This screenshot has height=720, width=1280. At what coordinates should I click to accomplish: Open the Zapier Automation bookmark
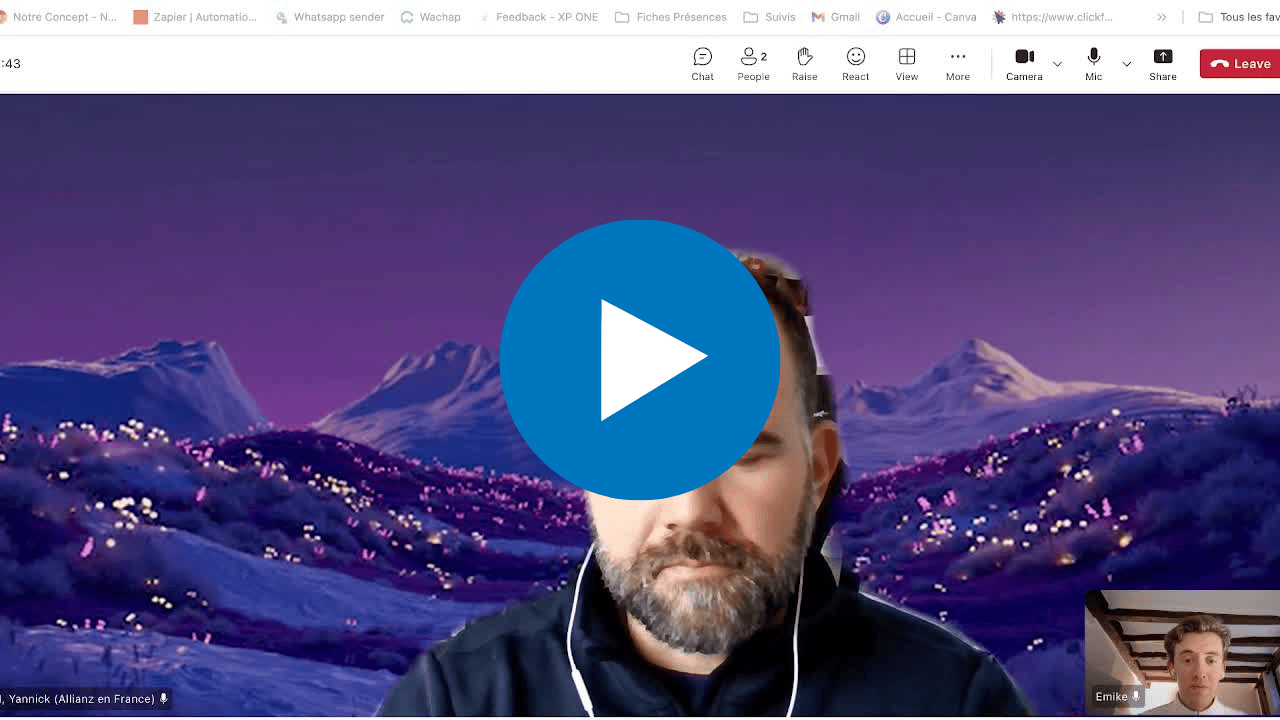click(x=195, y=17)
